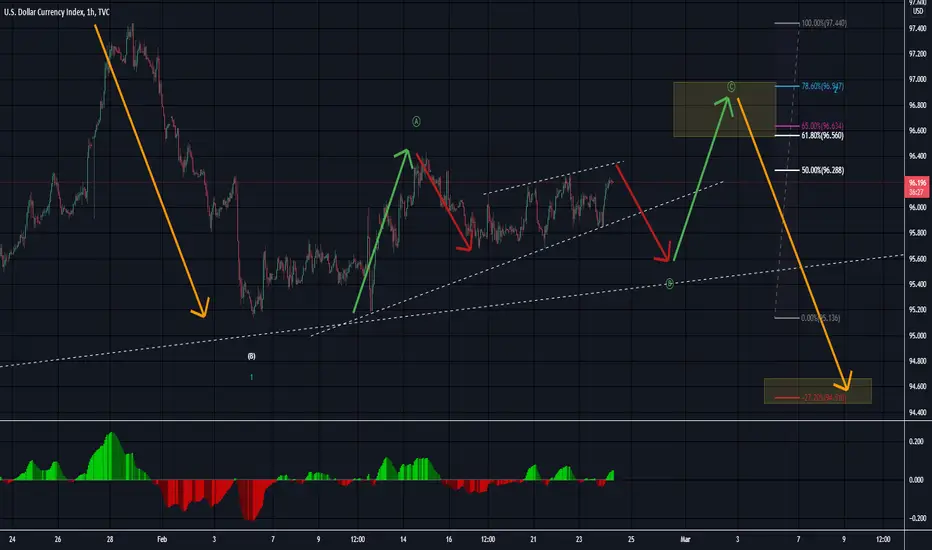Select the red -27.20% Fibonacci extension label

823,397
